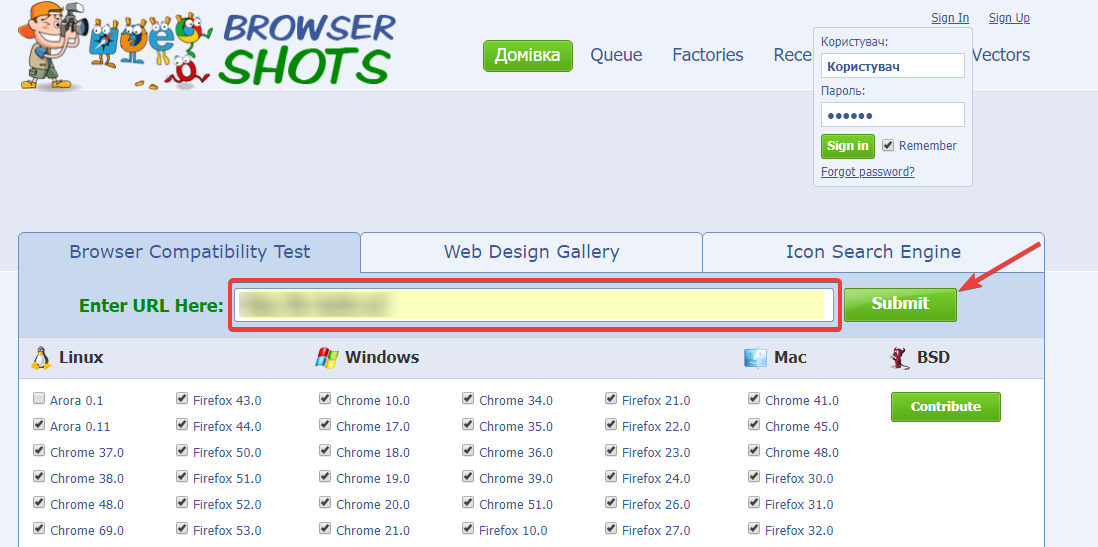Enable the Arora 0.1 checkbox

pos(39,399)
